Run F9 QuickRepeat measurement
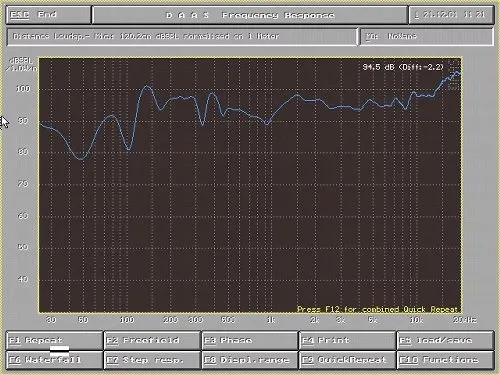500x375 pixels. [347, 360]
